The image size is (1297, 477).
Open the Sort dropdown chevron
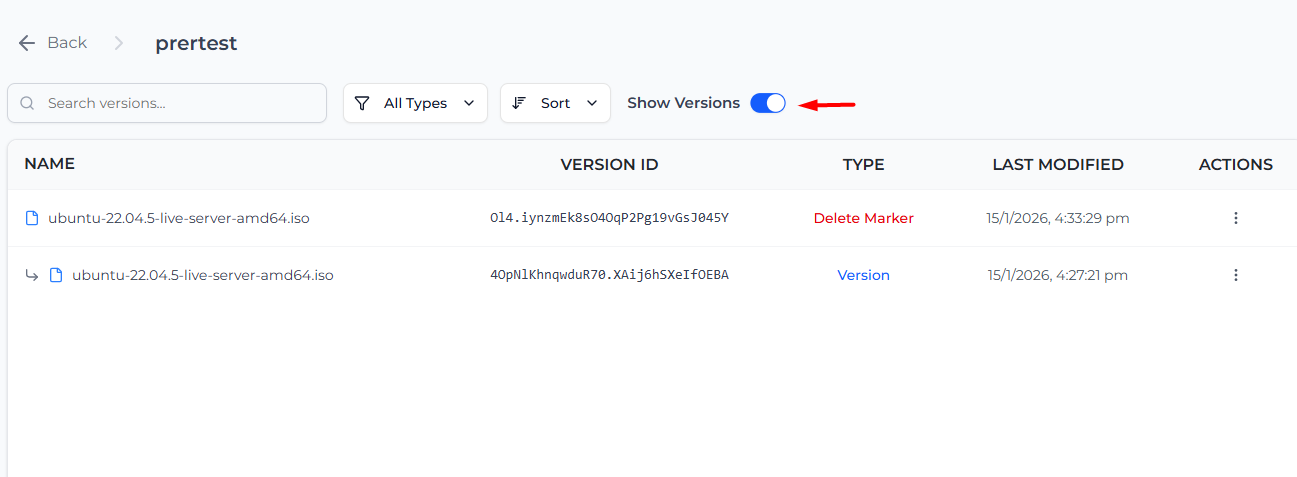(x=592, y=103)
